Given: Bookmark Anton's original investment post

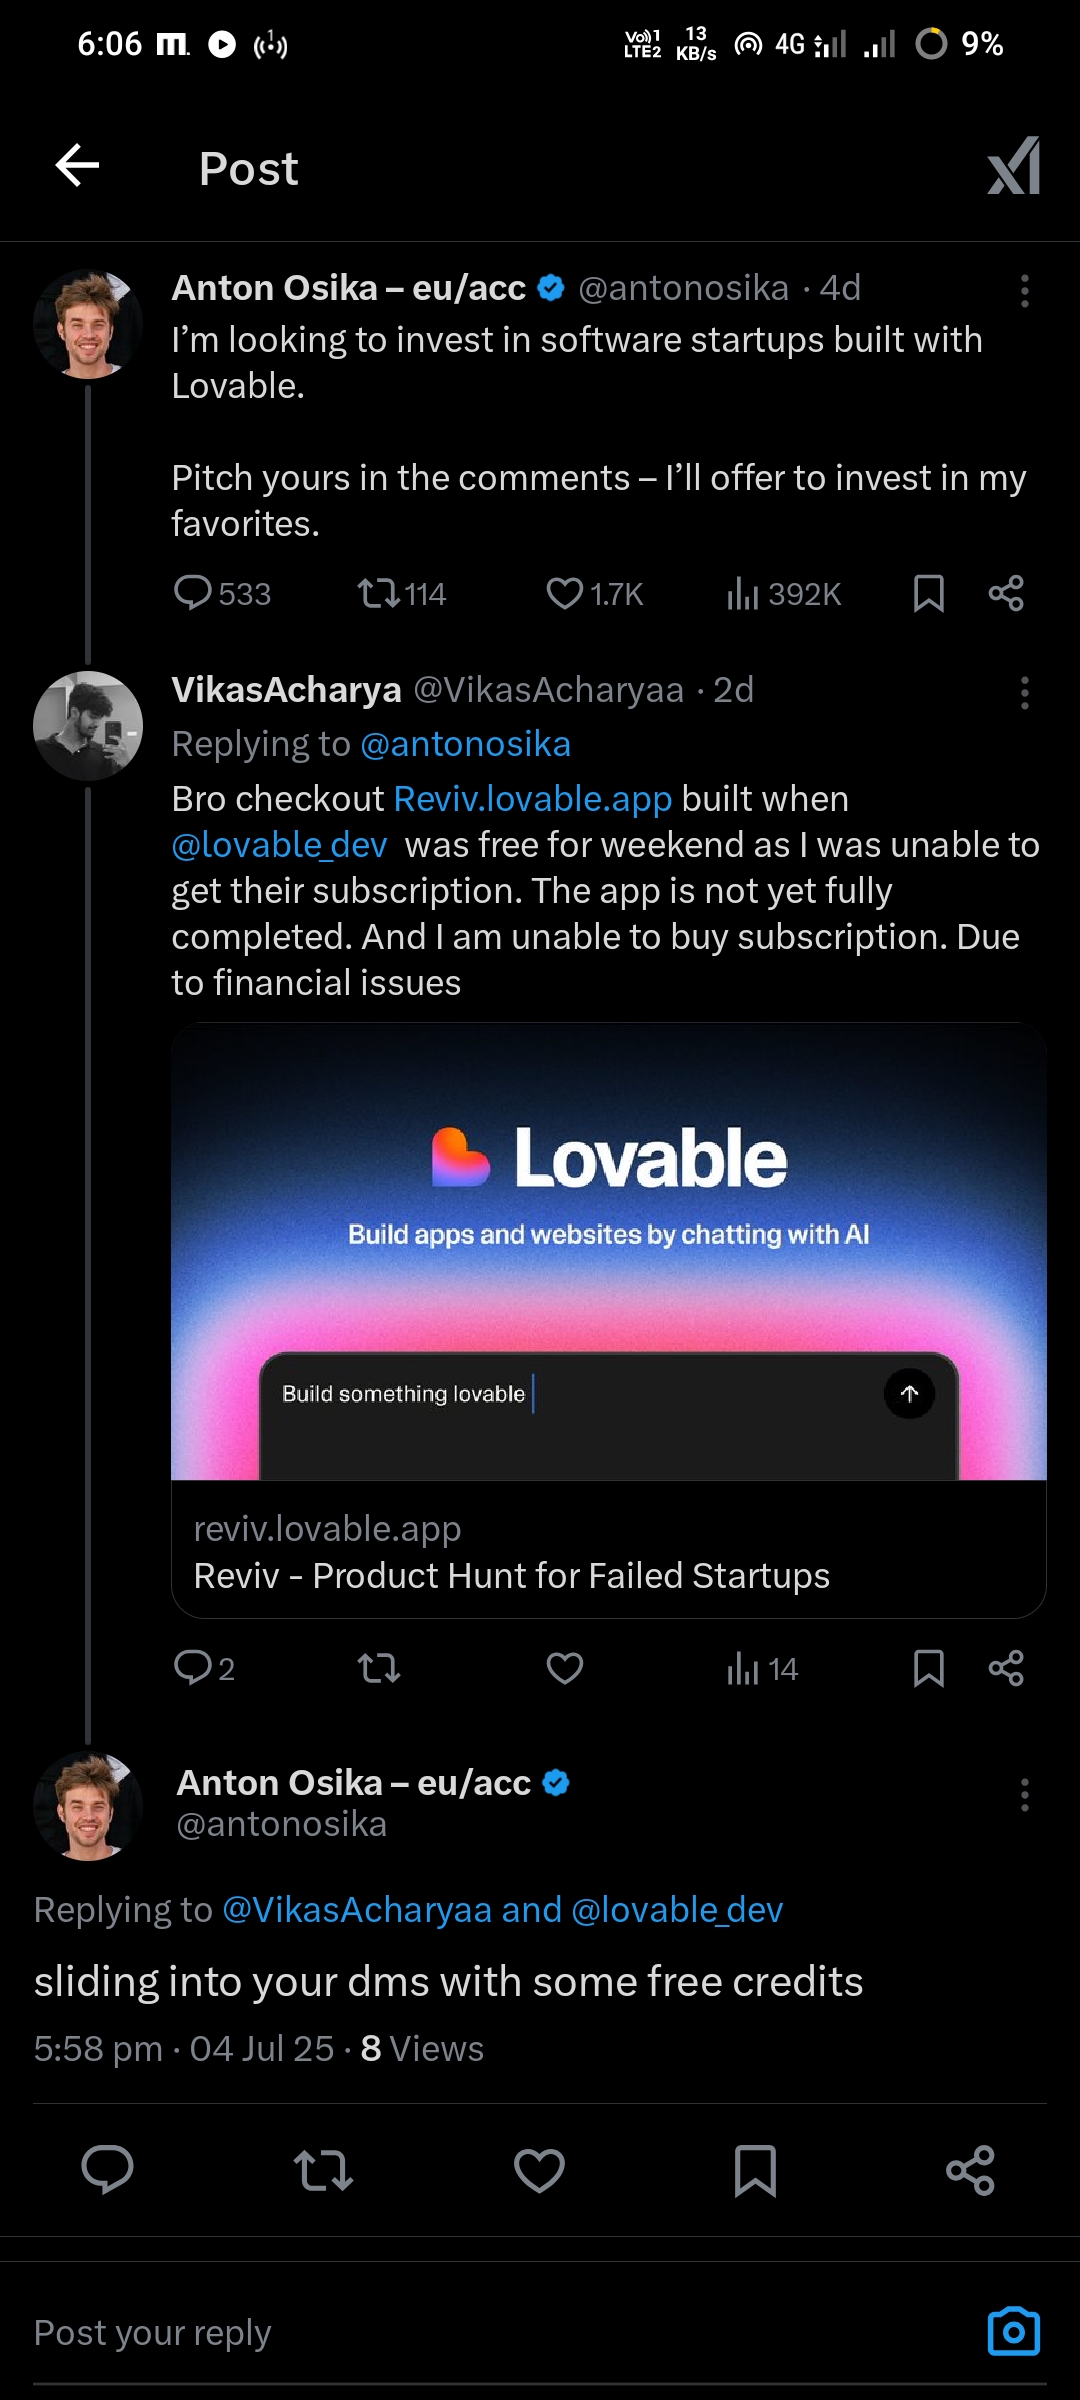Looking at the screenshot, I should [928, 594].
